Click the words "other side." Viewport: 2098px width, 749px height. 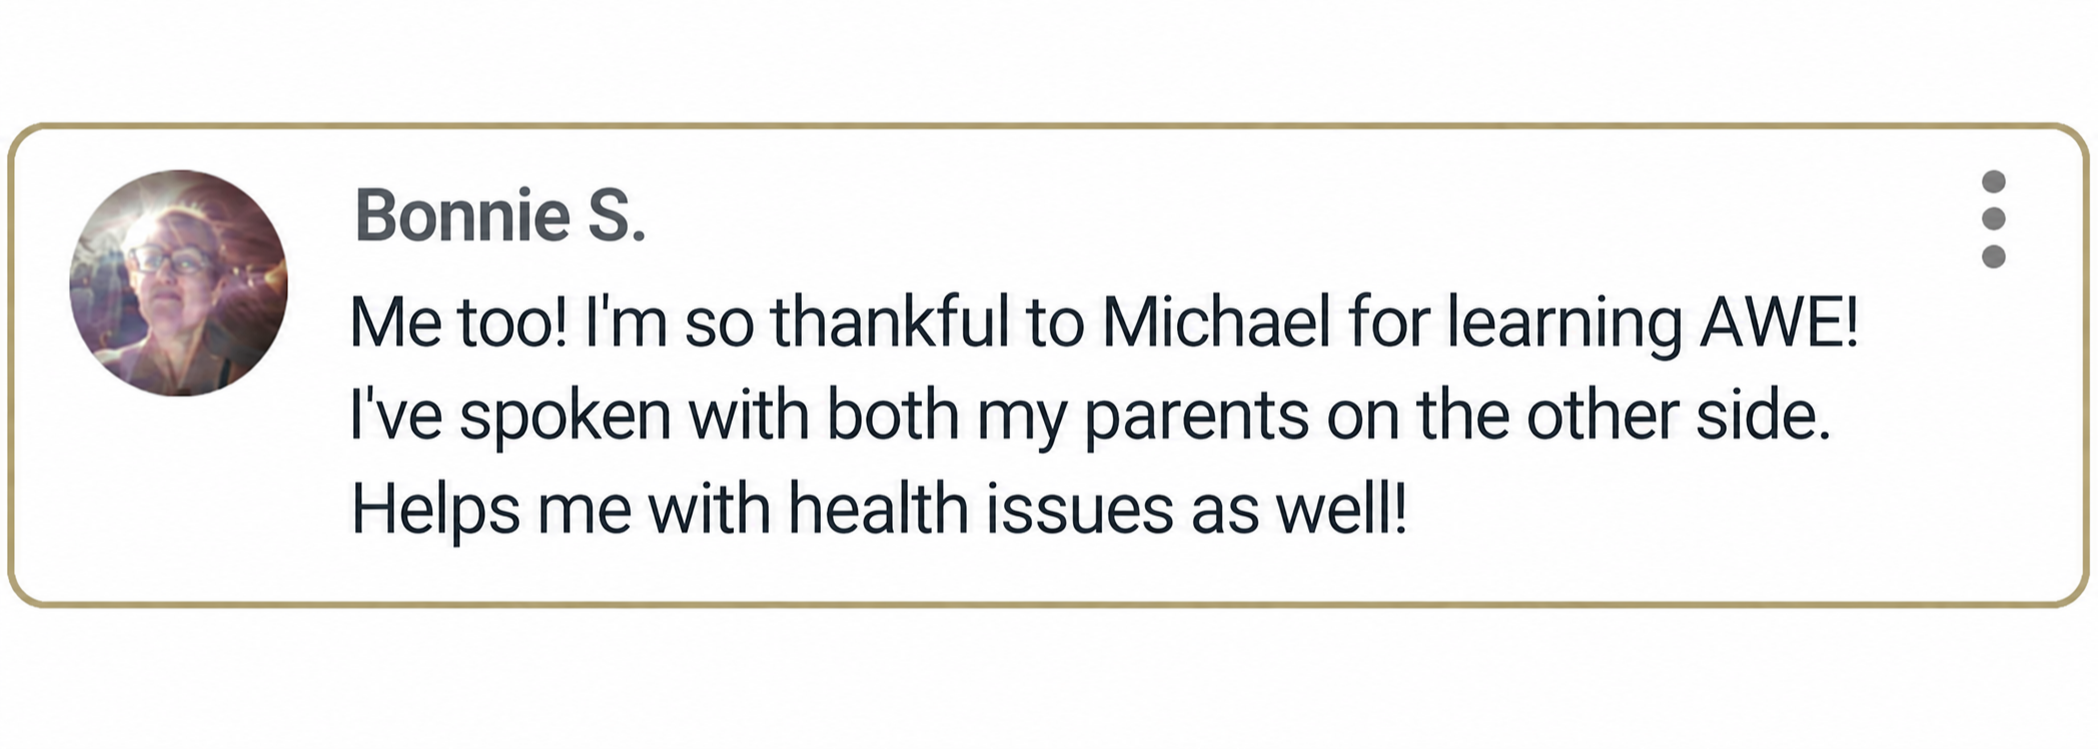(x=1678, y=416)
